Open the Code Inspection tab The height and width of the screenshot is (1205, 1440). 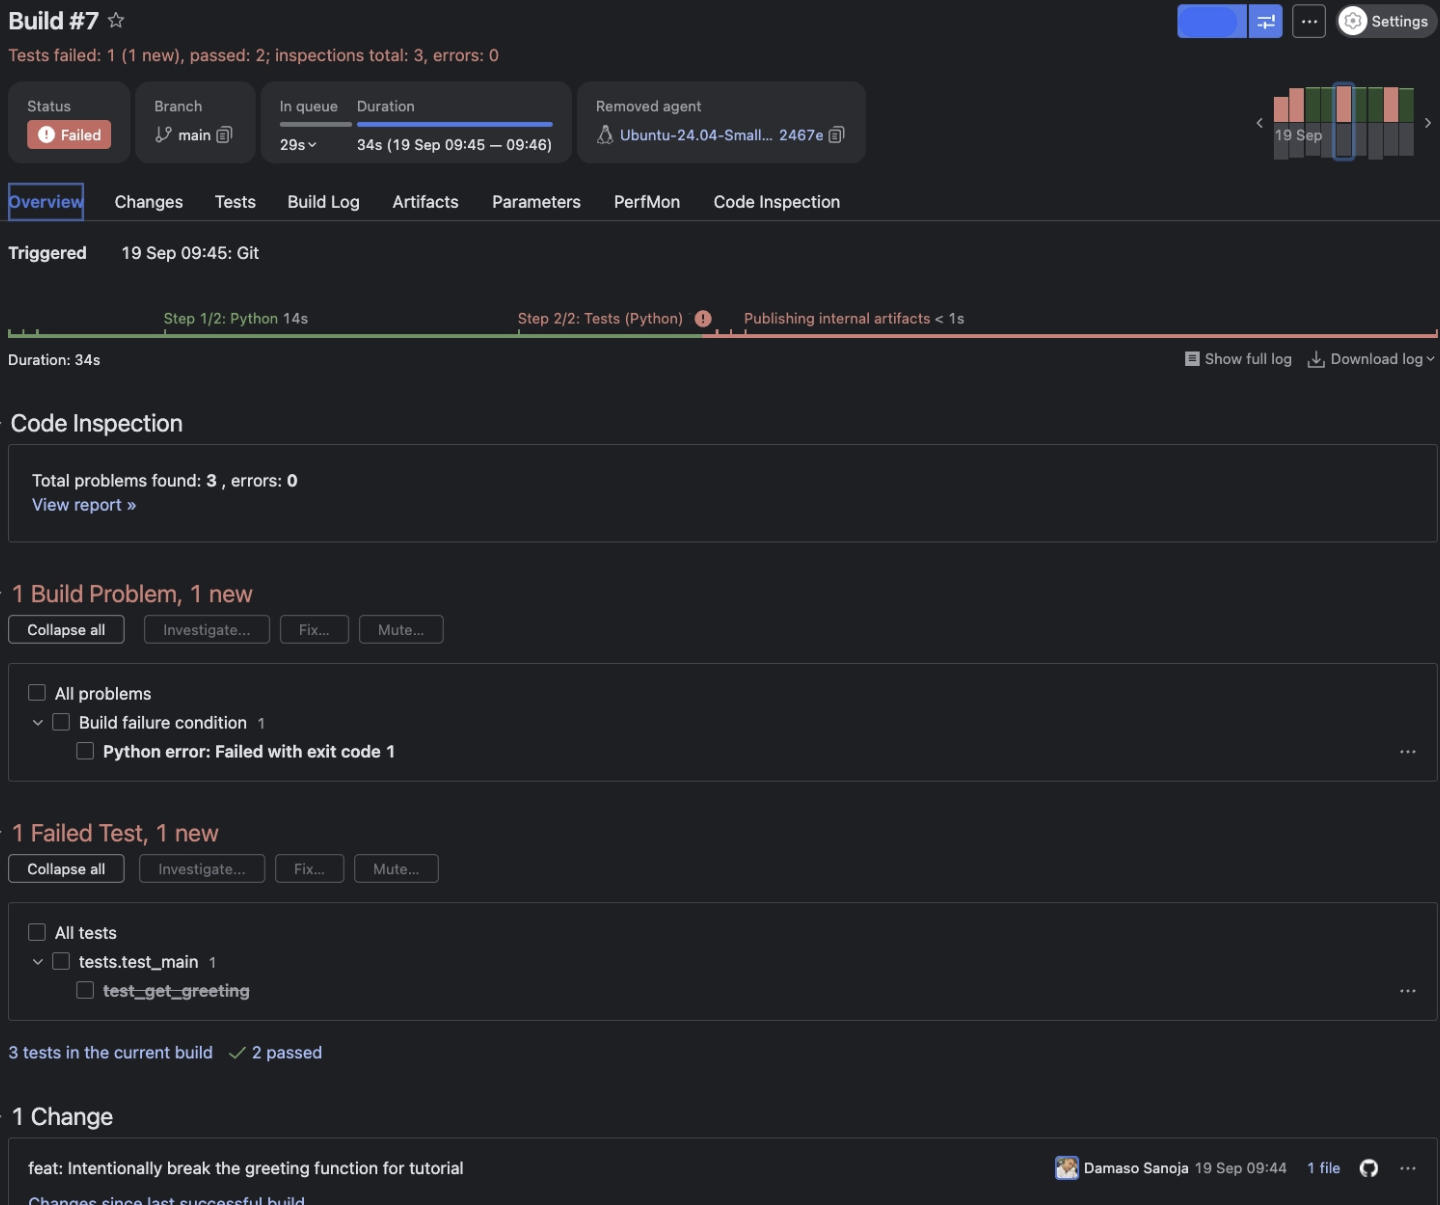pyautogui.click(x=777, y=202)
